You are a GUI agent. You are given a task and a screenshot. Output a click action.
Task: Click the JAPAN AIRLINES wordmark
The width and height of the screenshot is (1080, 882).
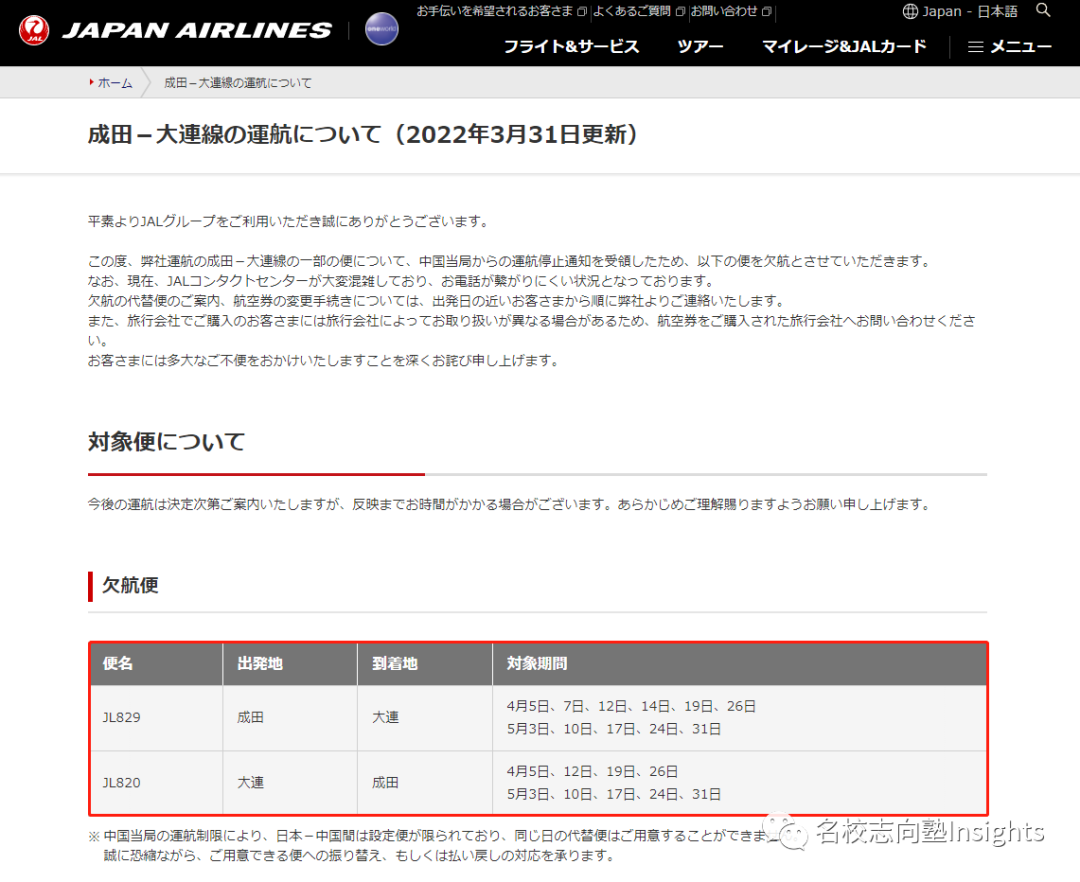coord(197,30)
